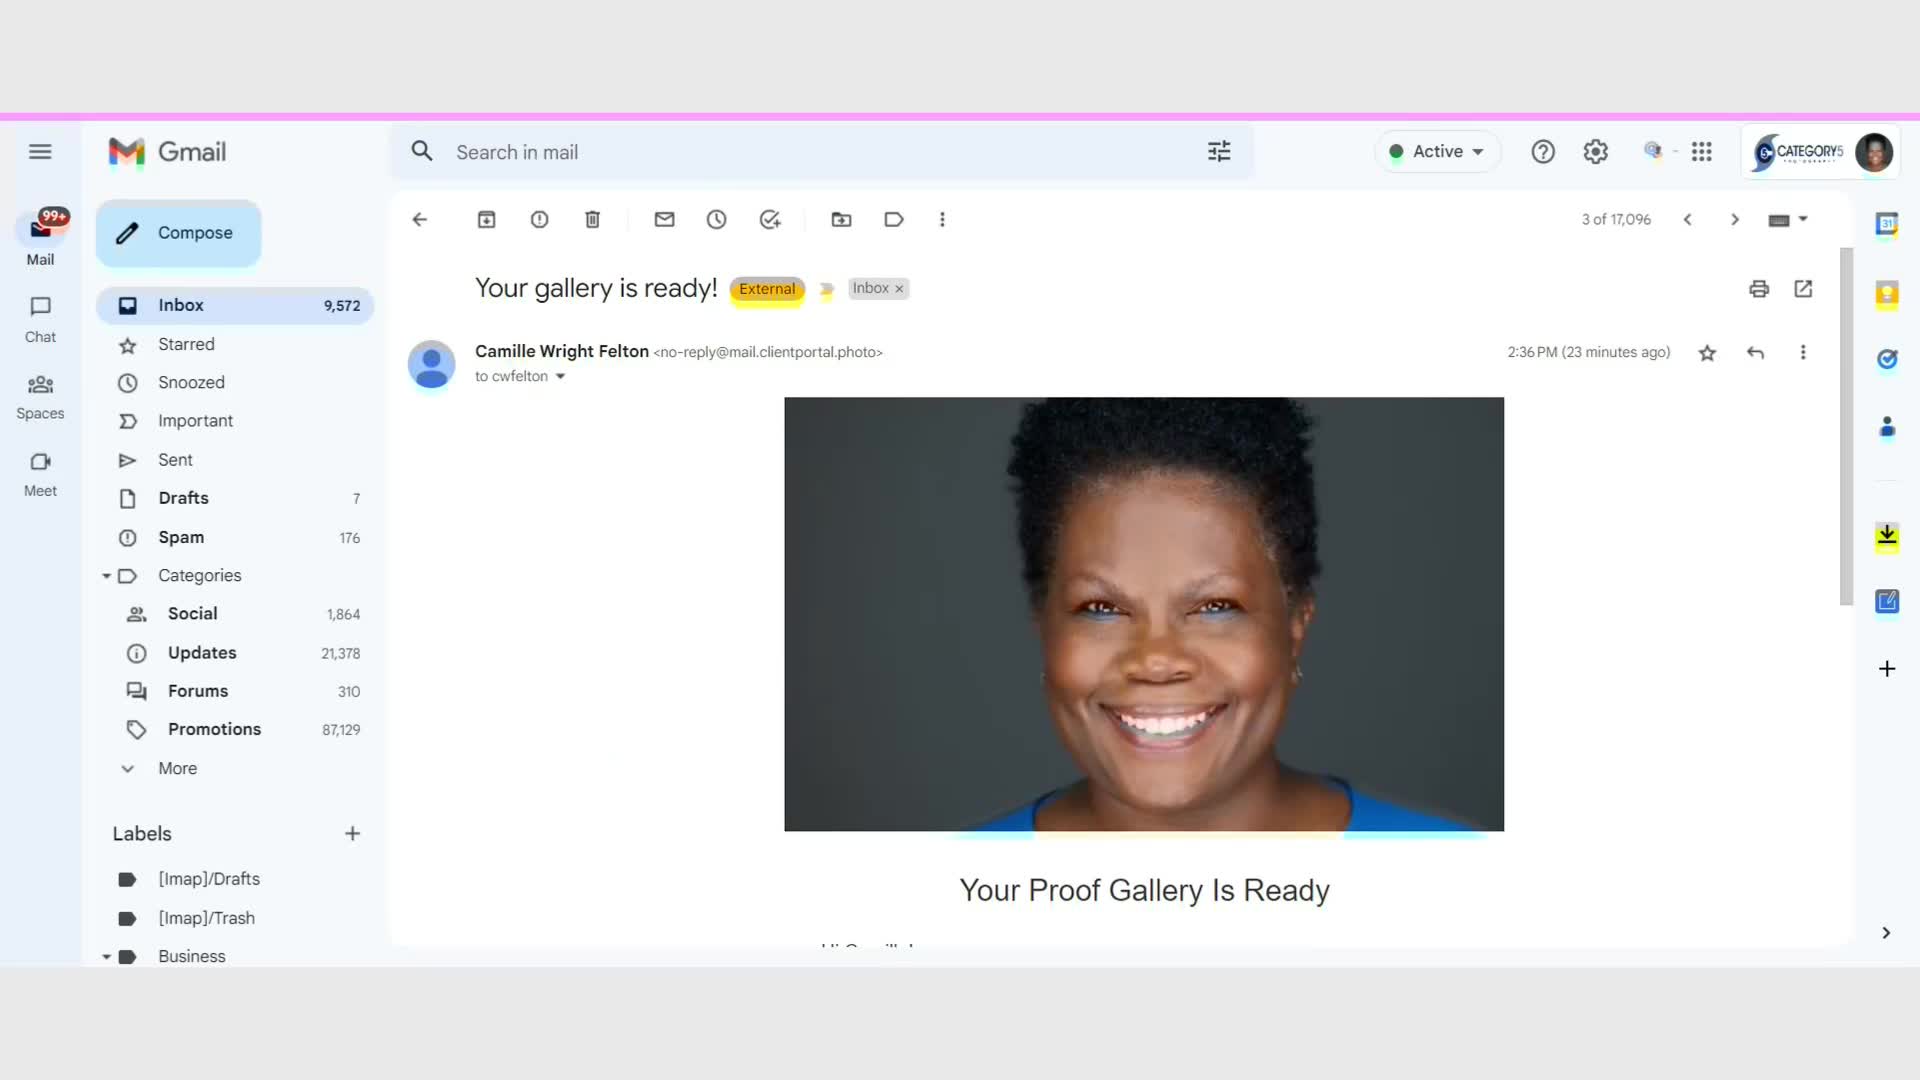1920x1080 pixels.
Task: Collapse the Categories section
Action: pyautogui.click(x=106, y=576)
